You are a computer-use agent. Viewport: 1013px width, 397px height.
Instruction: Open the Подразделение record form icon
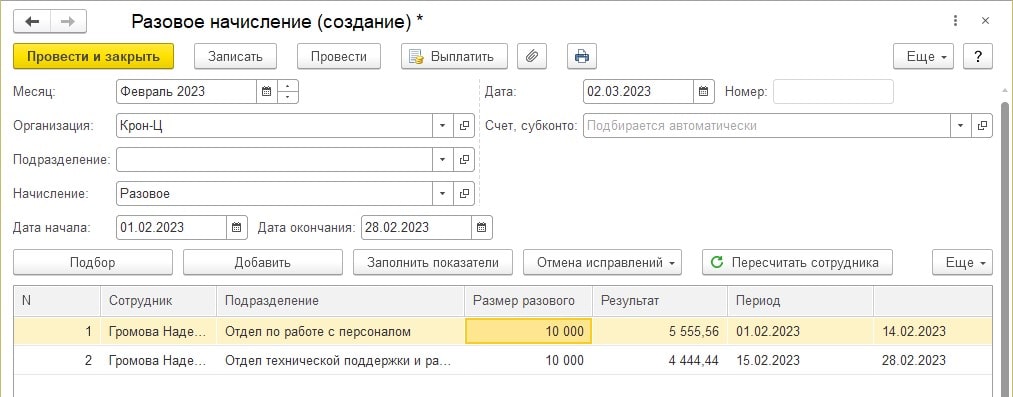click(464, 159)
